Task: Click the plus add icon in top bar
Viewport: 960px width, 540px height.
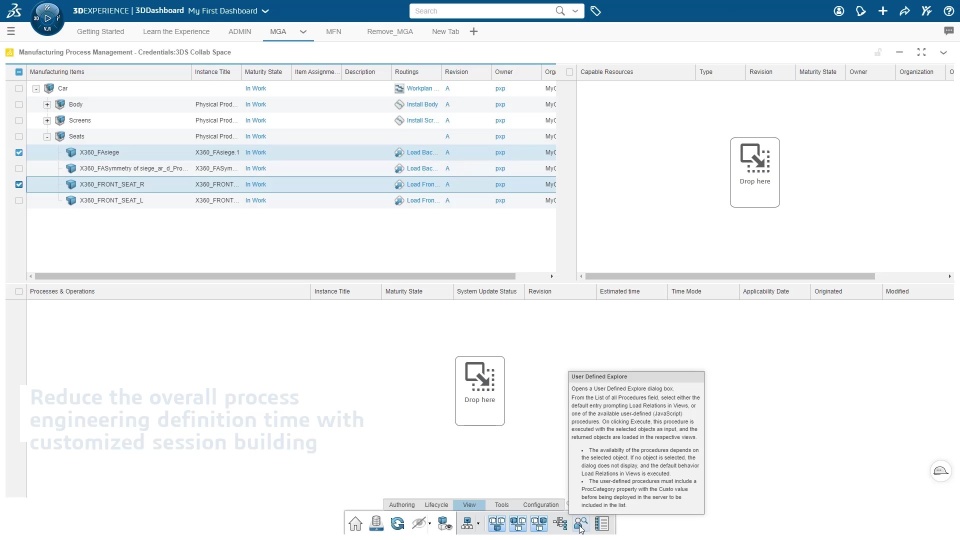Action: click(x=882, y=11)
